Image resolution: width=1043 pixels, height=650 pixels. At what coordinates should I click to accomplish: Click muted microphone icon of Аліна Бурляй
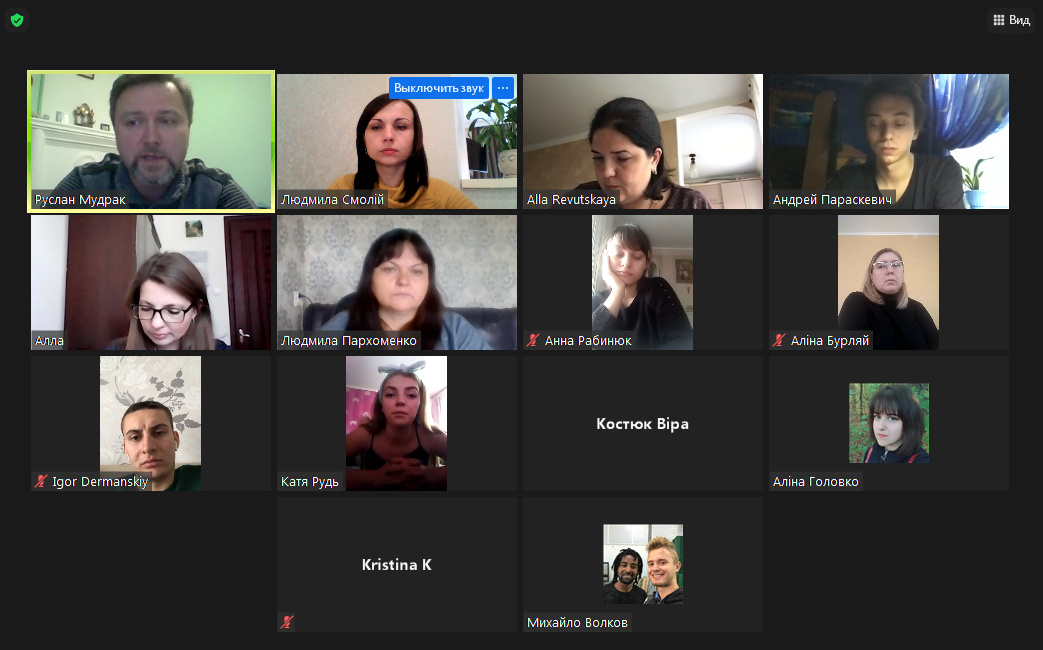pos(779,341)
